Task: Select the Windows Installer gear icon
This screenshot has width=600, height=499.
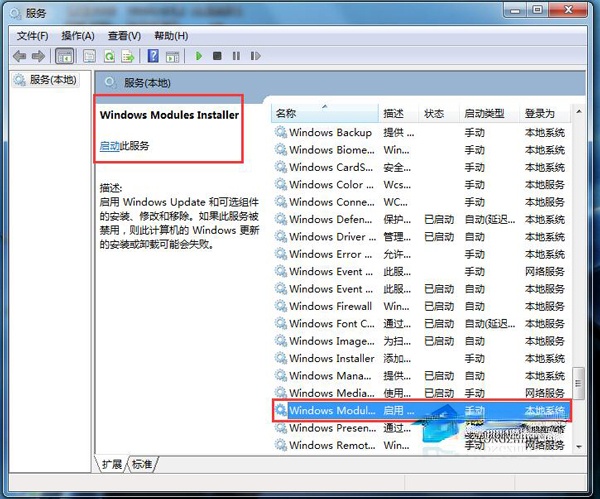Action: pyautogui.click(x=280, y=358)
